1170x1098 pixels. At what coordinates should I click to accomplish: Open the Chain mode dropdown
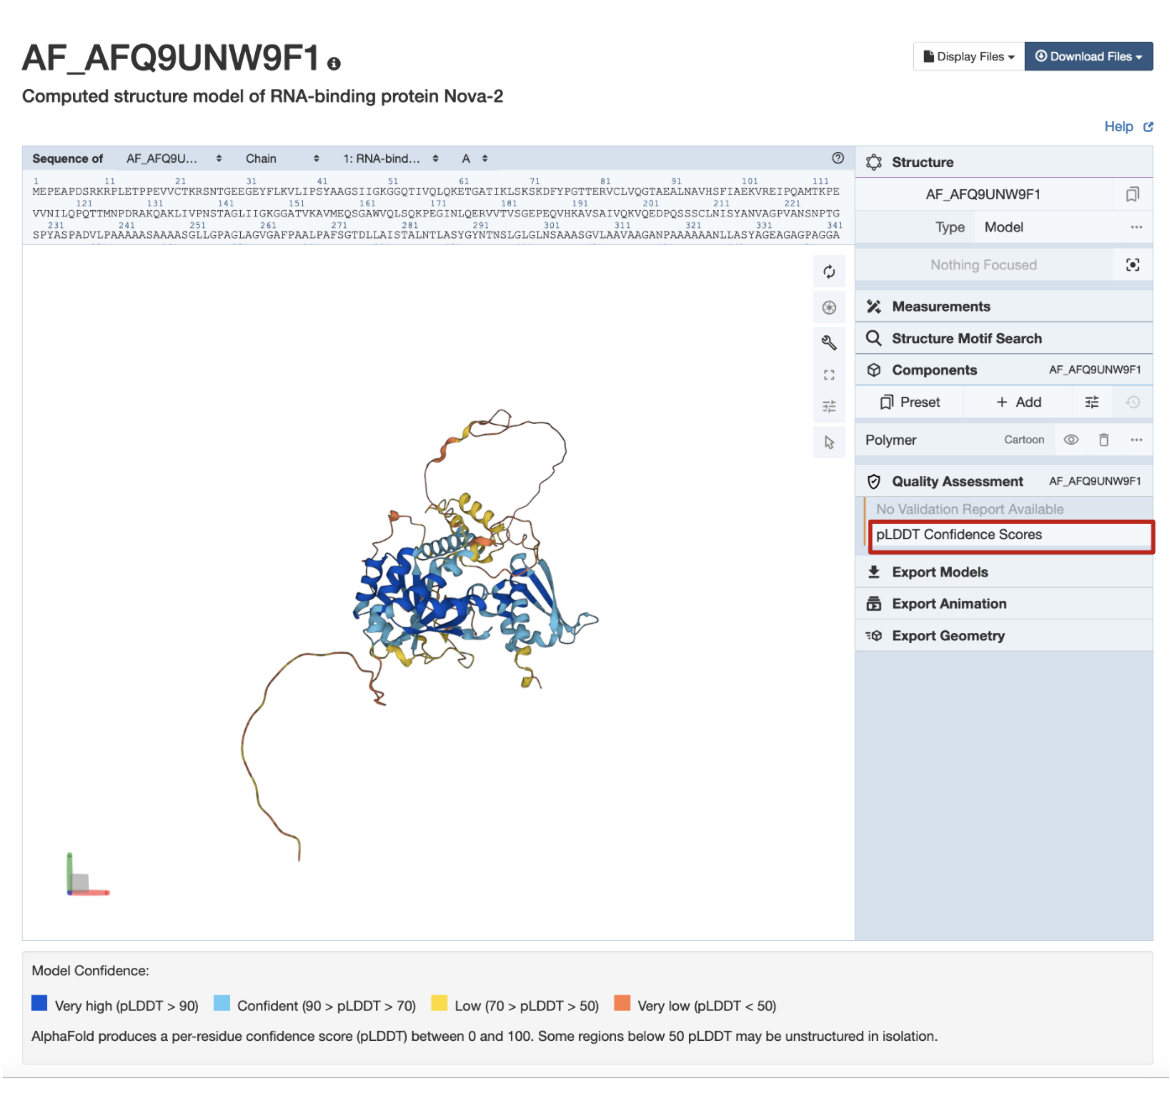coord(282,159)
